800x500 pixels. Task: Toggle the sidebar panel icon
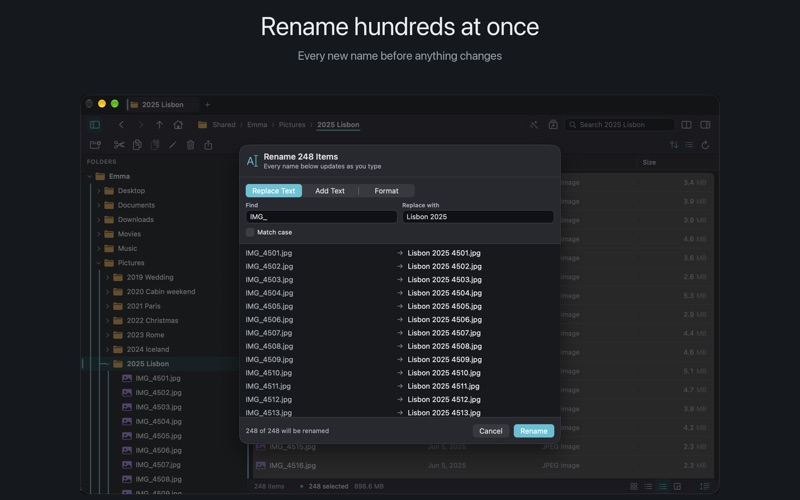[95, 124]
